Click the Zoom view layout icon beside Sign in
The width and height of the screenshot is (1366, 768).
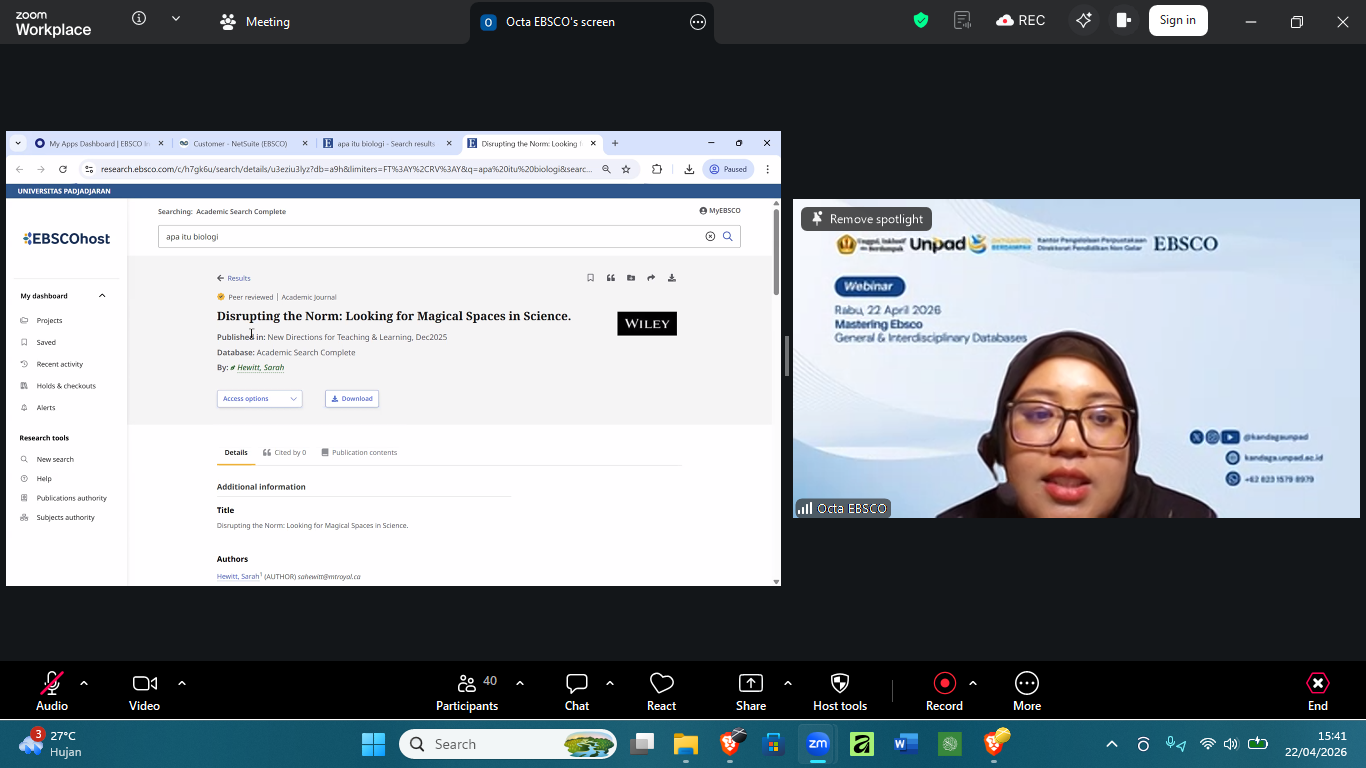click(1123, 20)
